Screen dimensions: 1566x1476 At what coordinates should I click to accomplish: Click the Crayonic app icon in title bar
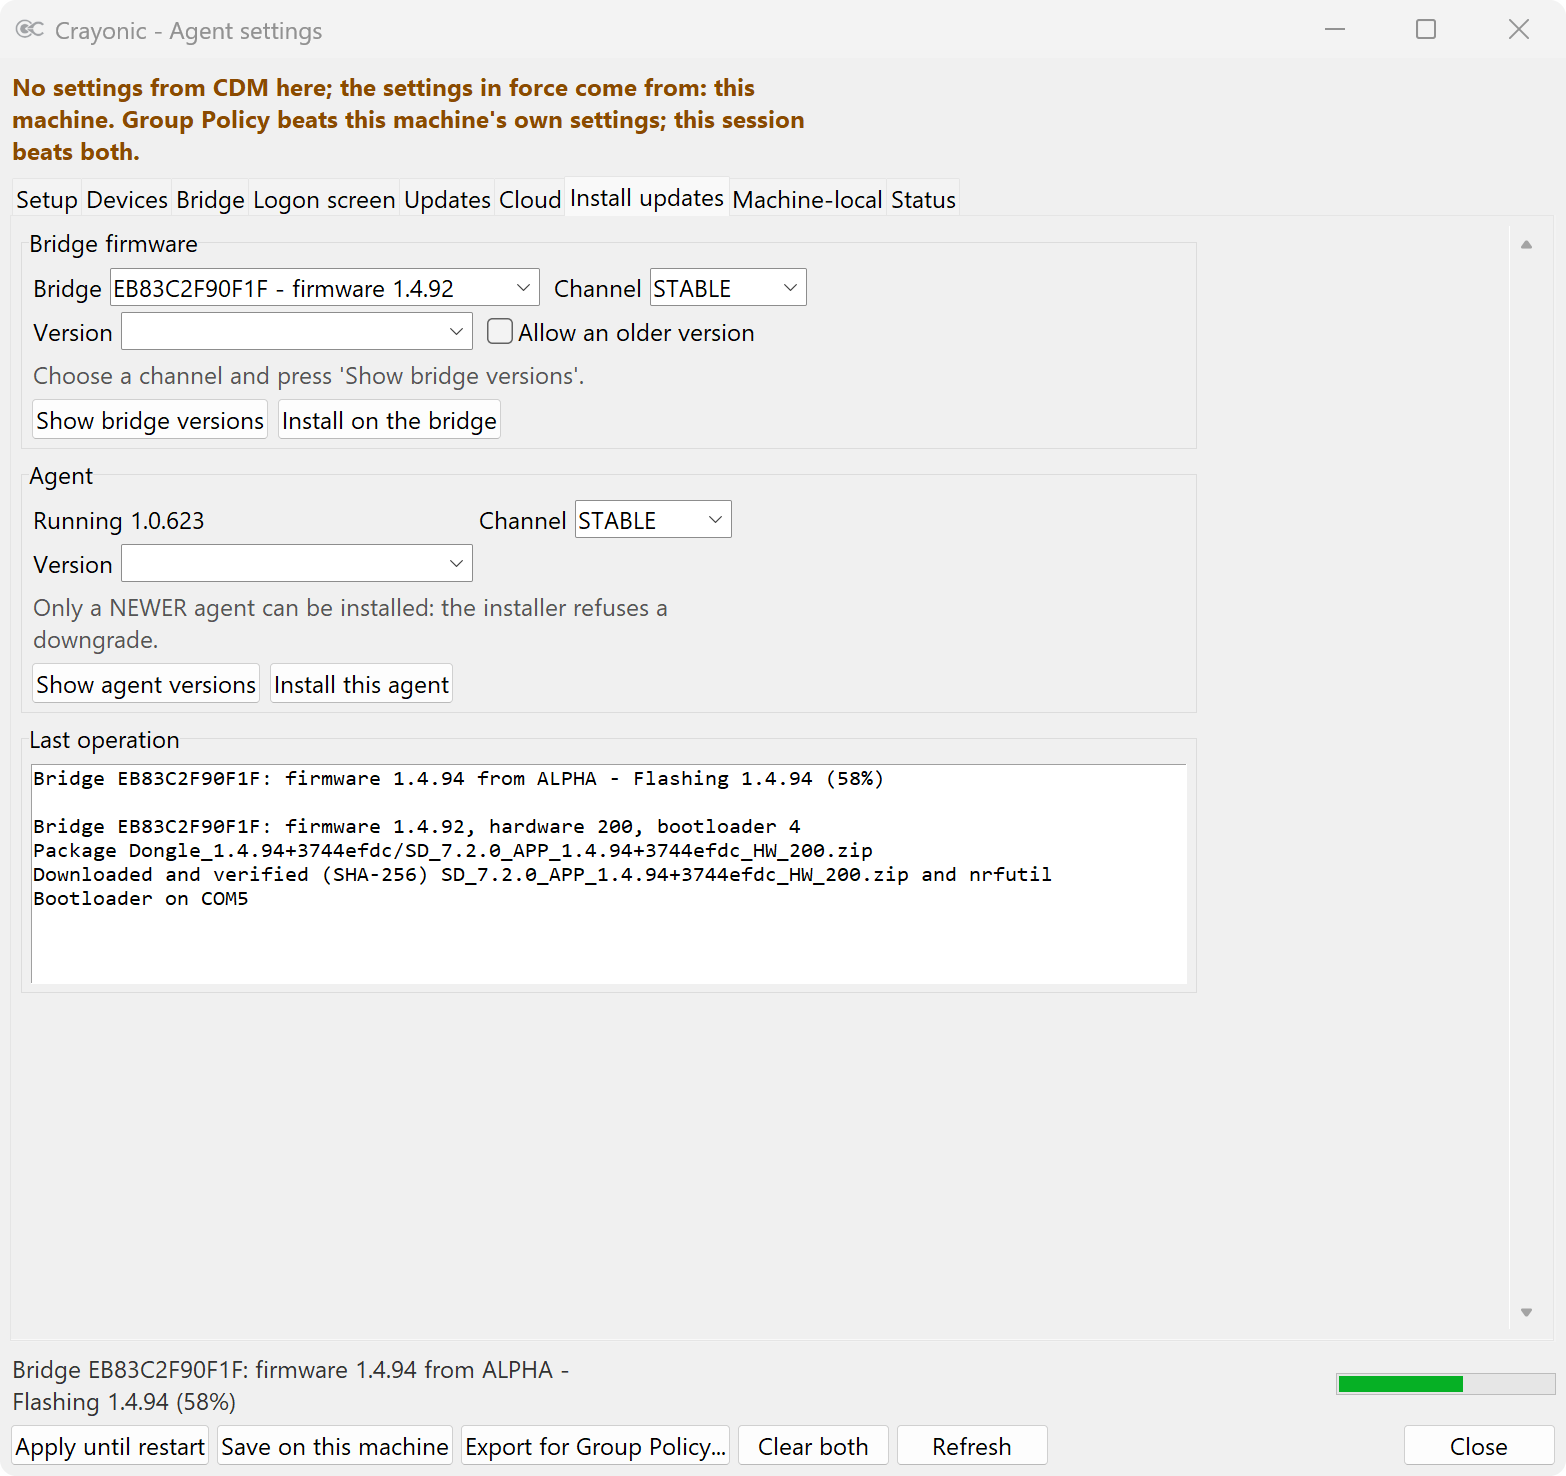point(30,30)
